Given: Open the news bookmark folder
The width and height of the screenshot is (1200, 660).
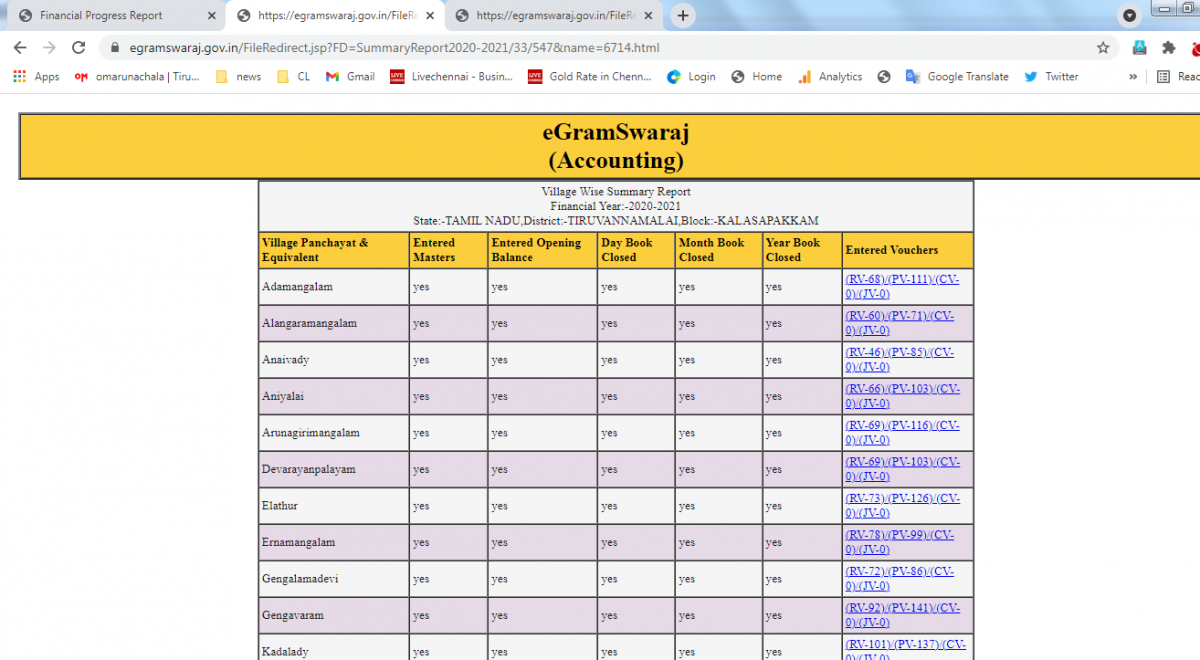Looking at the screenshot, I should (239, 77).
